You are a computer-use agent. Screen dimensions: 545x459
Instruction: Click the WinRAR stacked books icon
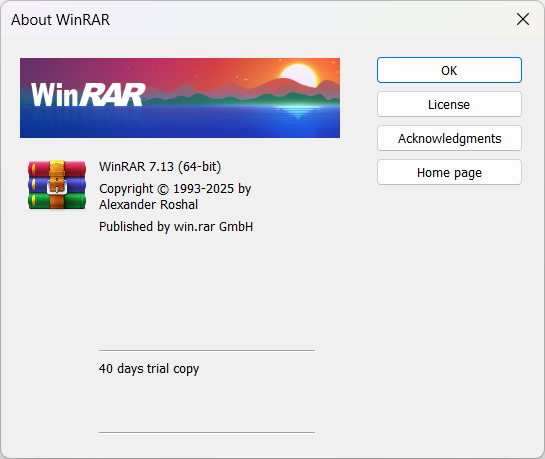[x=57, y=185]
